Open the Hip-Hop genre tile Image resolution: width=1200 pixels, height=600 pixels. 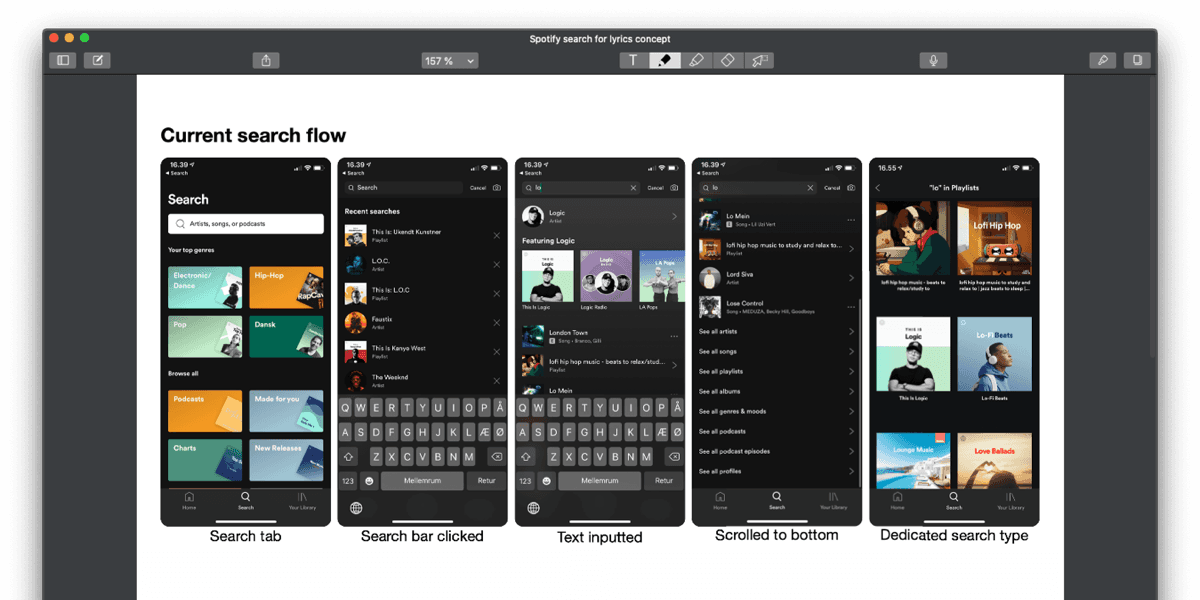[x=286, y=287]
